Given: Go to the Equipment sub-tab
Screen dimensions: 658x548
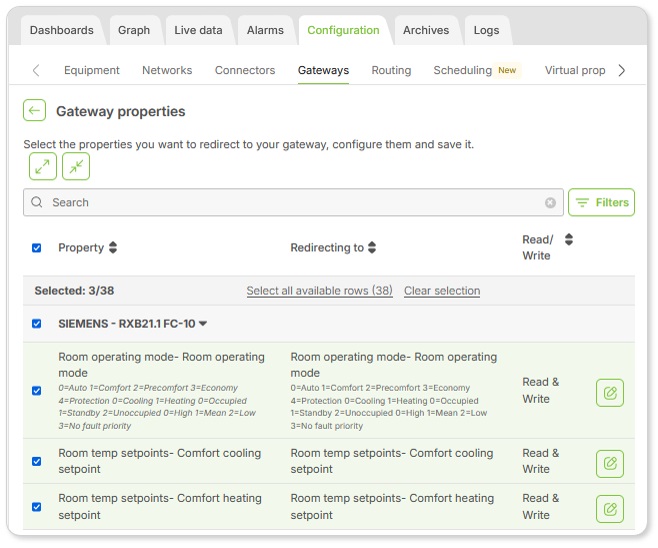Looking at the screenshot, I should click(91, 70).
